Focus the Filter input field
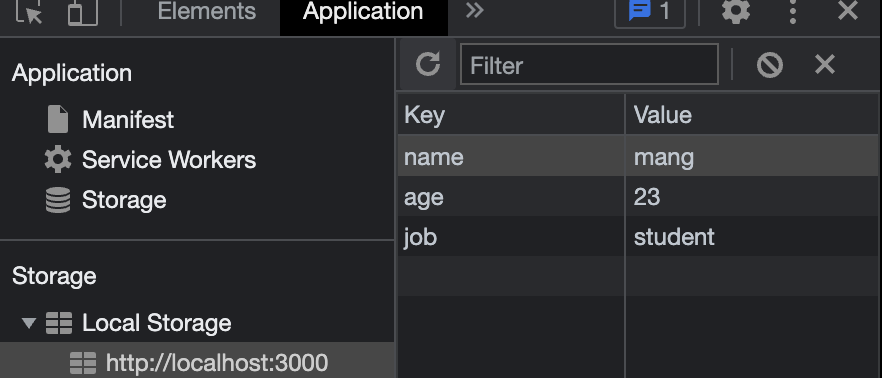882x378 pixels. click(589, 65)
